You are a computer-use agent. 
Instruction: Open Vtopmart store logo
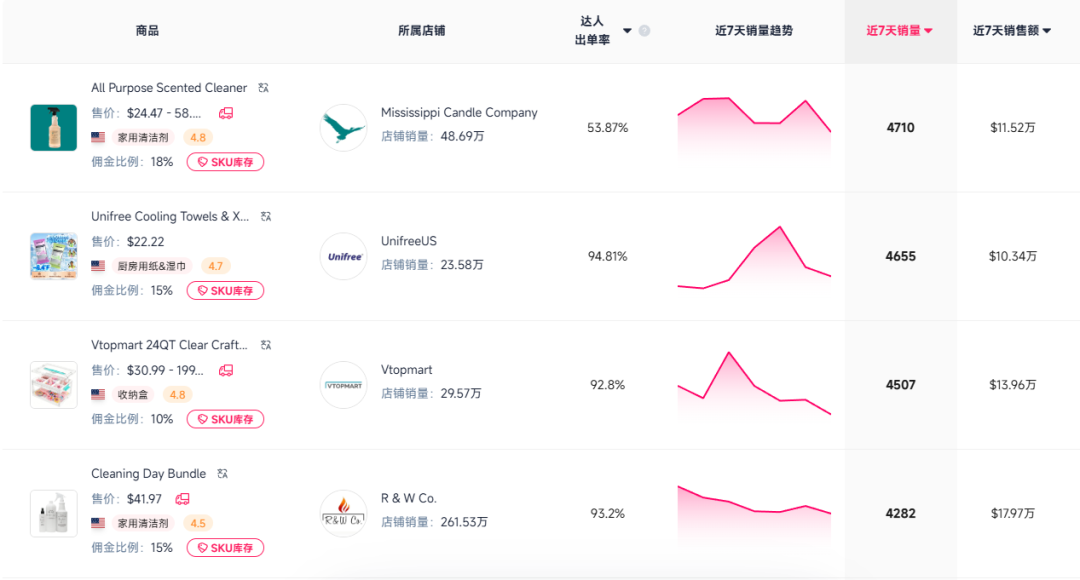click(343, 384)
